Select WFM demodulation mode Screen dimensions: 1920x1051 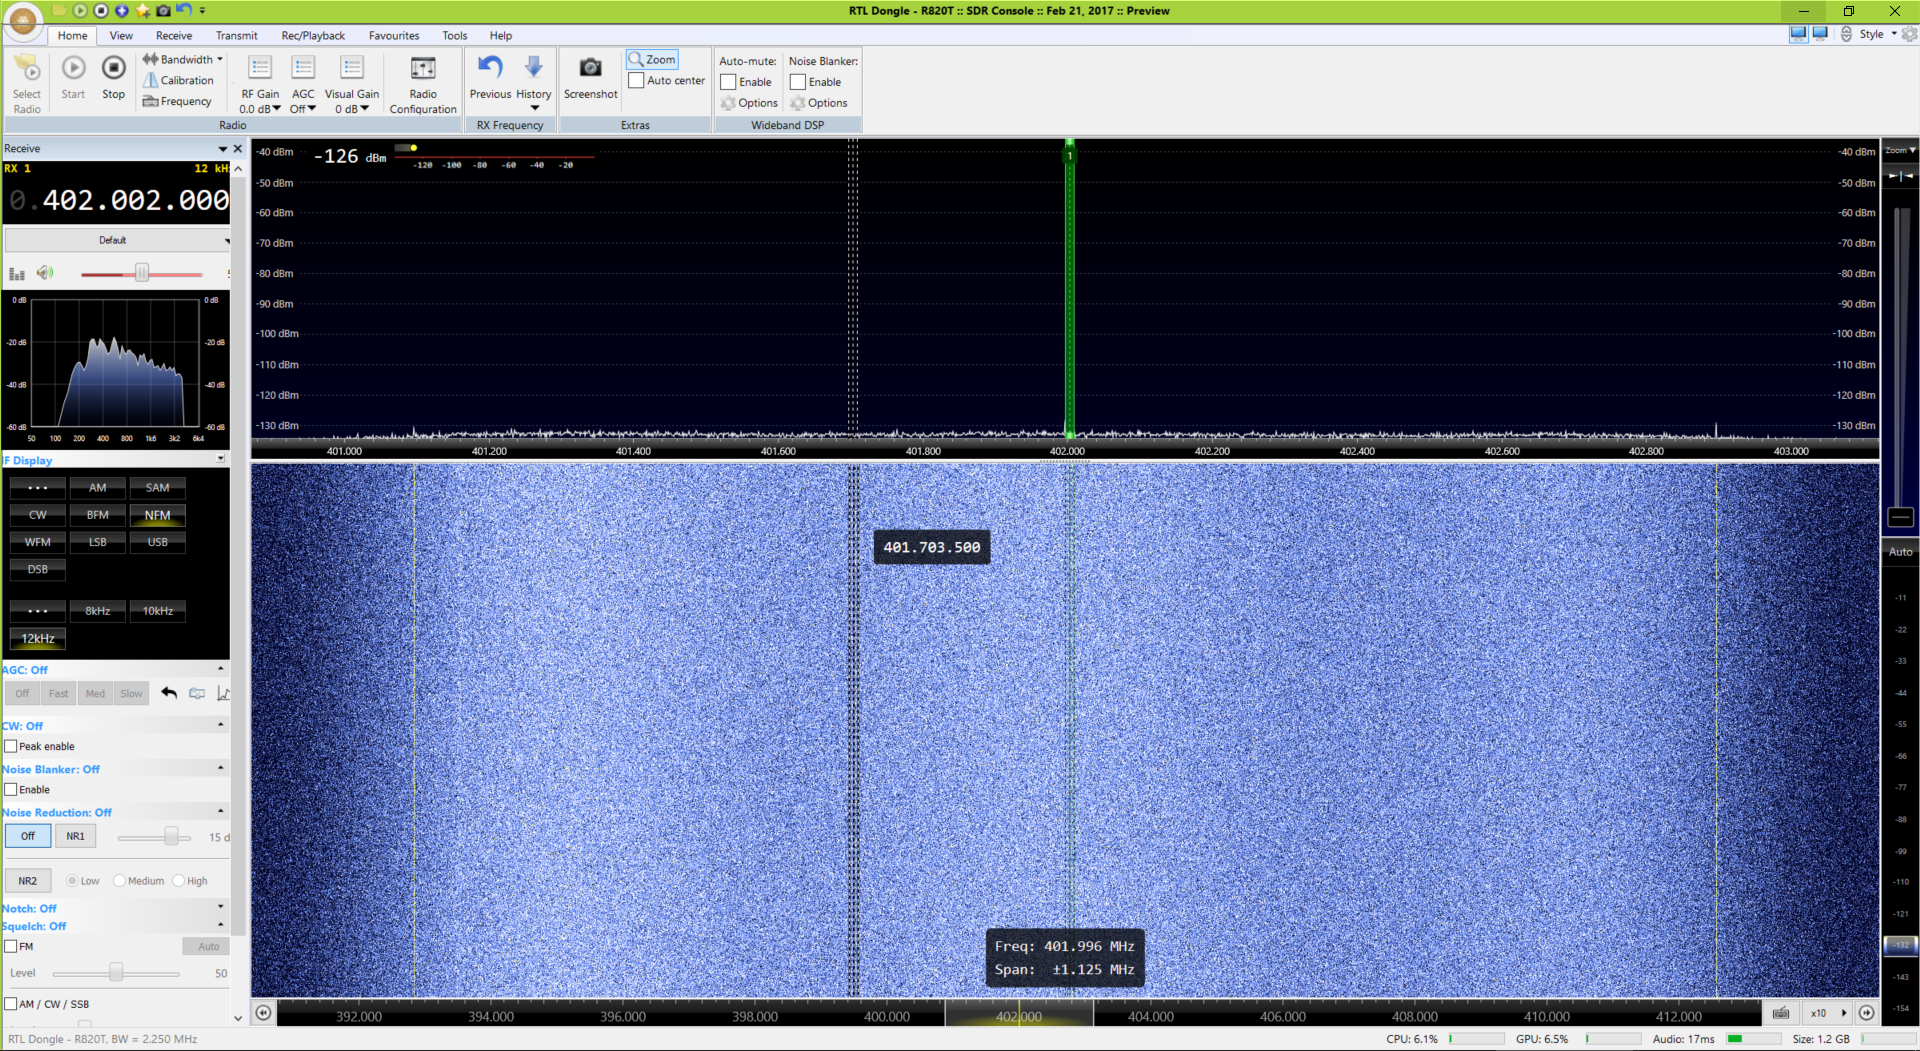click(x=38, y=542)
